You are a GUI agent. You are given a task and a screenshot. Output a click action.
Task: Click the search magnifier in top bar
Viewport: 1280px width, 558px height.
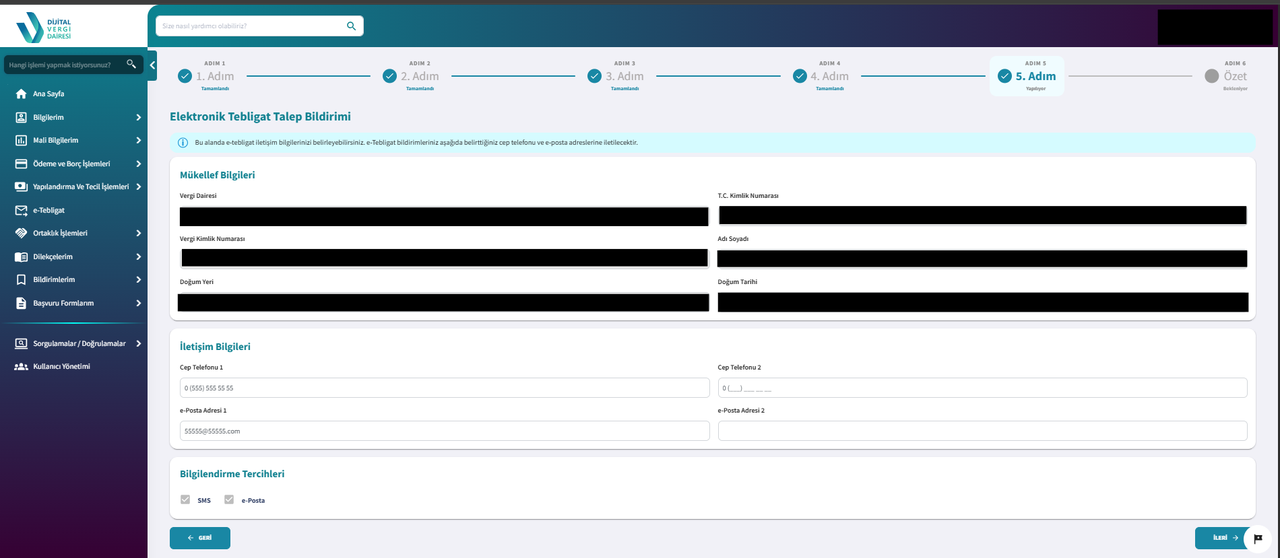tap(351, 25)
